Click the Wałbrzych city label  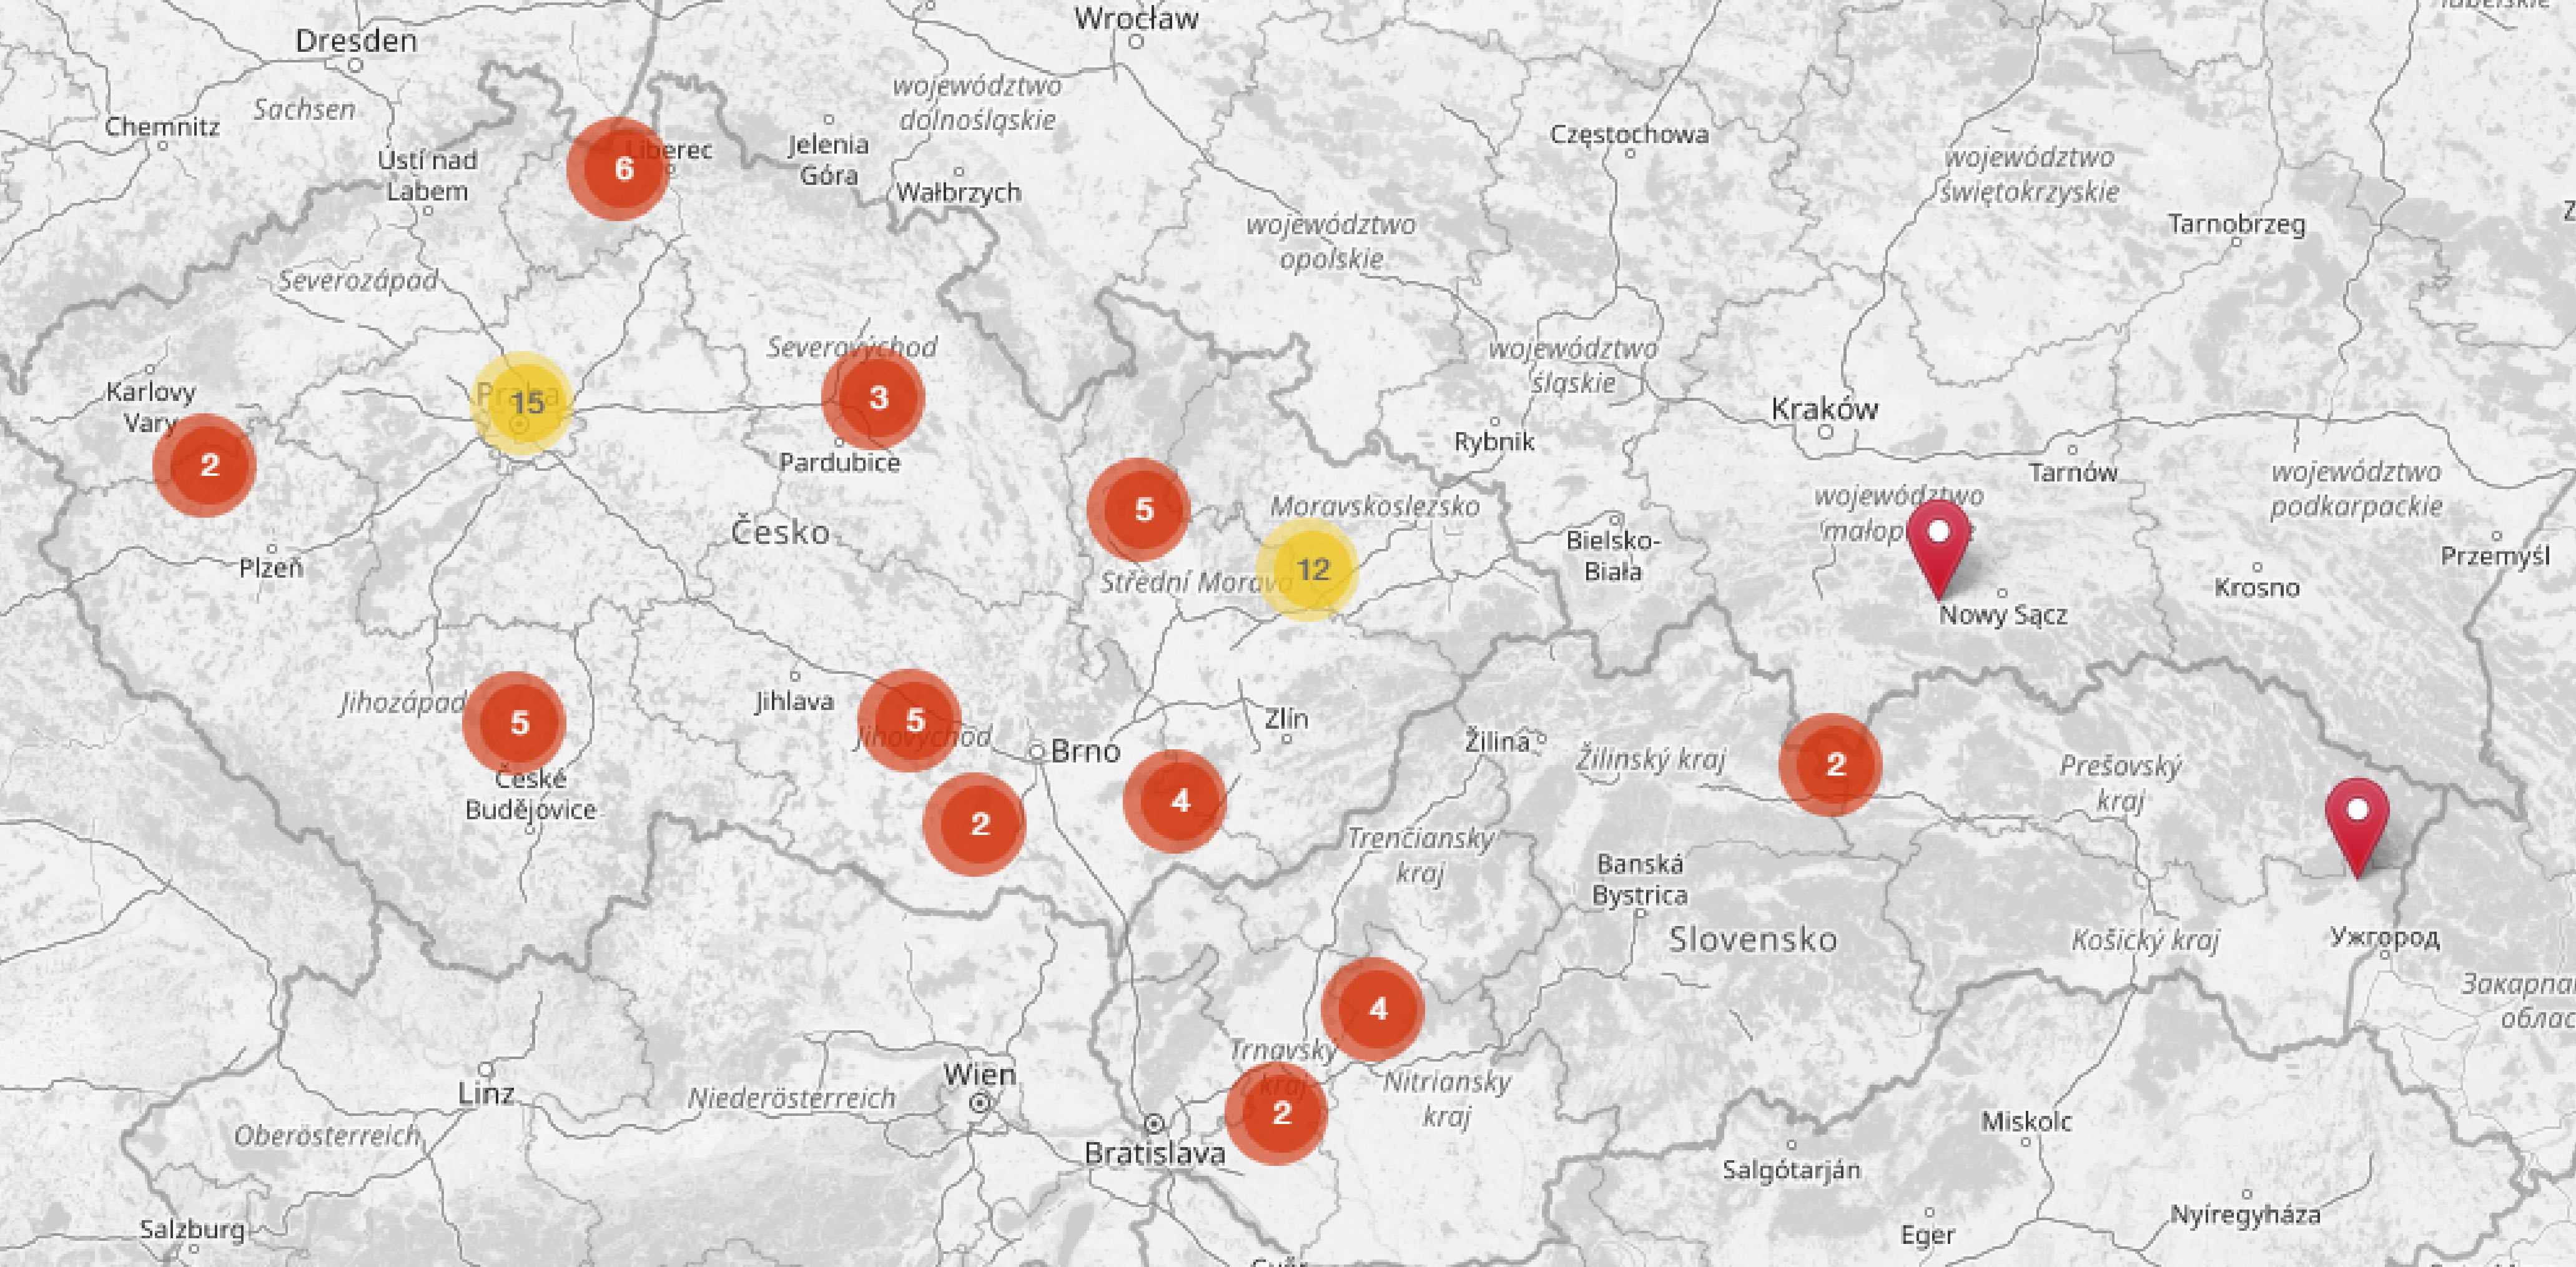coord(959,192)
